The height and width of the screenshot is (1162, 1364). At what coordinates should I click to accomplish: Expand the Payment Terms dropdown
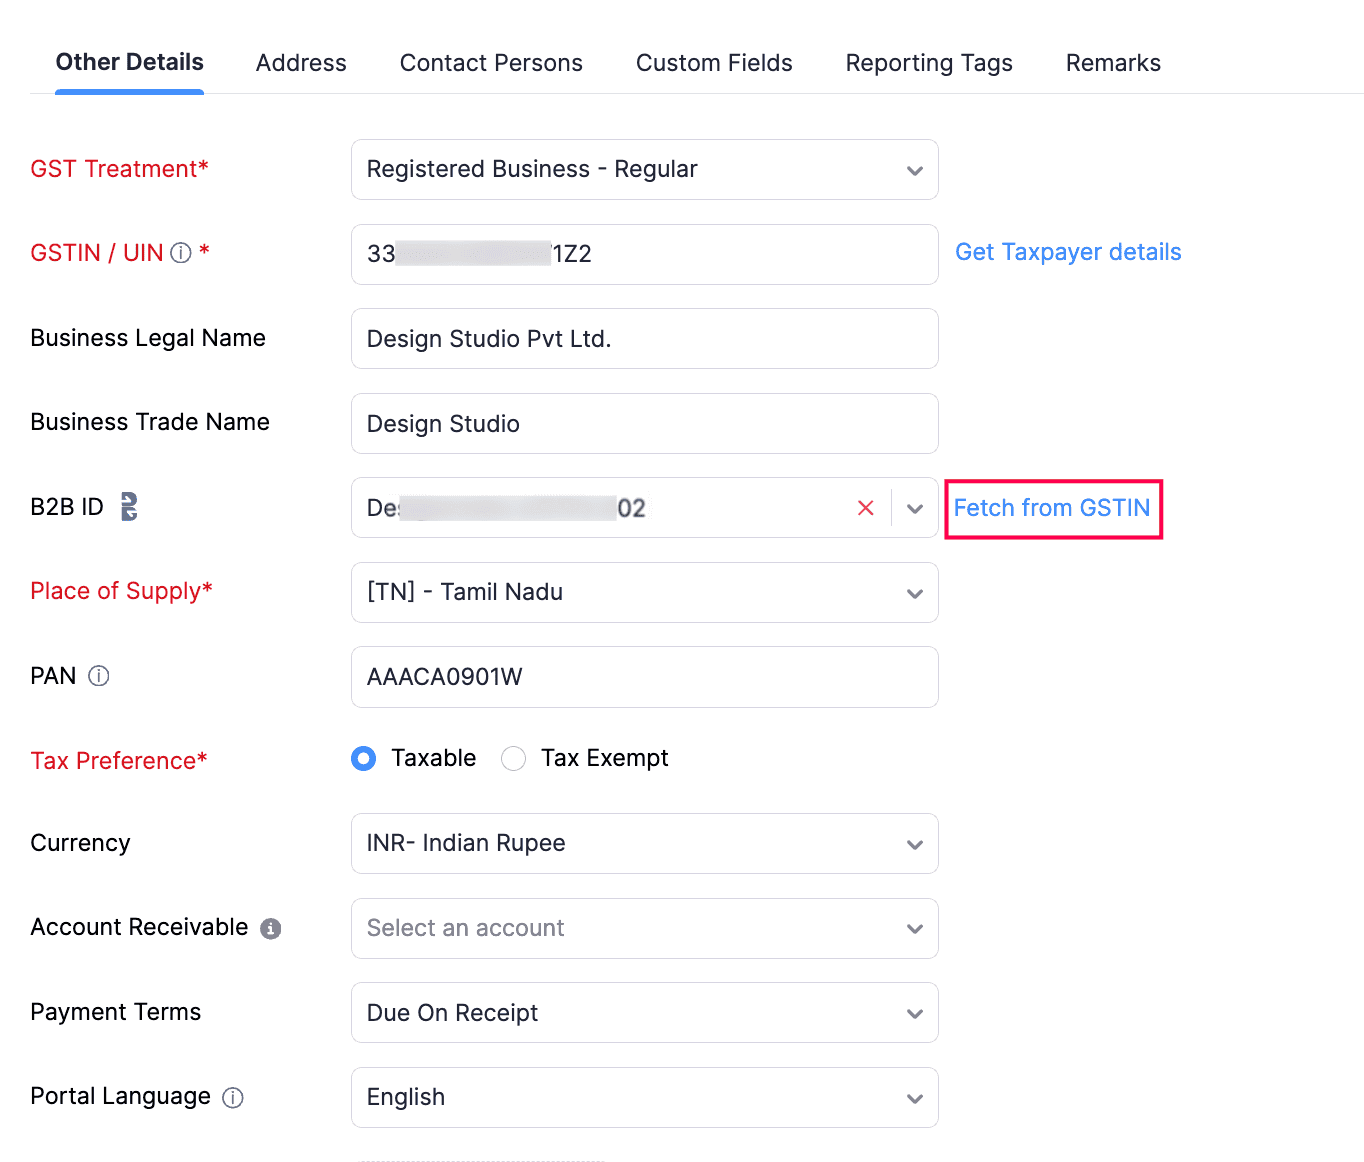coord(644,1013)
